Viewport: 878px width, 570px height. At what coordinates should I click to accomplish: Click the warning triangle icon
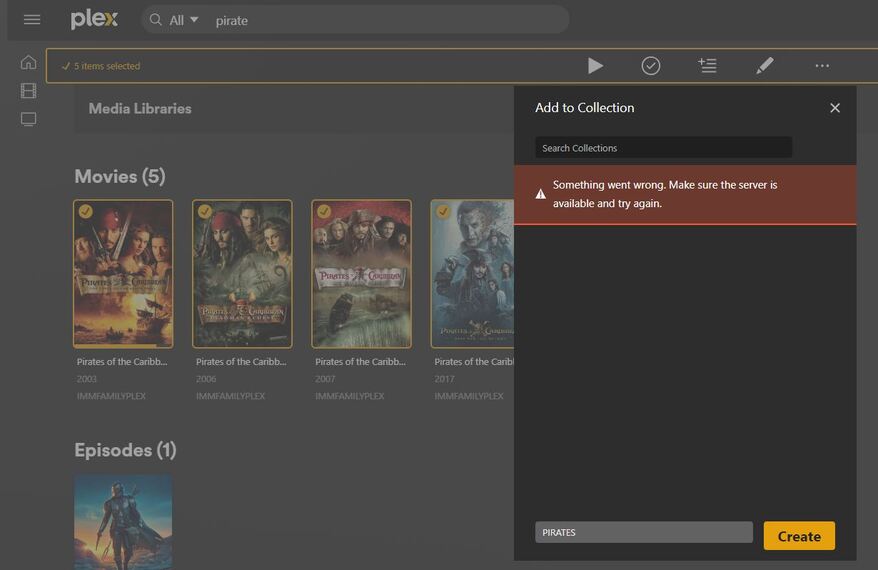coord(540,194)
